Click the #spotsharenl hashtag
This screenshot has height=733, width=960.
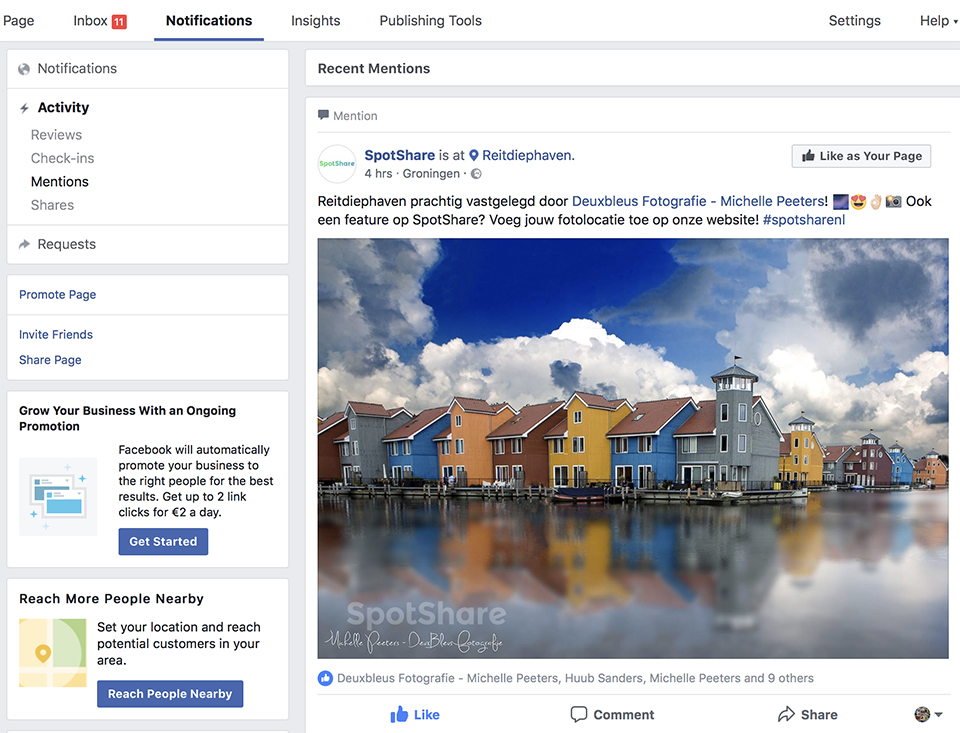[803, 220]
